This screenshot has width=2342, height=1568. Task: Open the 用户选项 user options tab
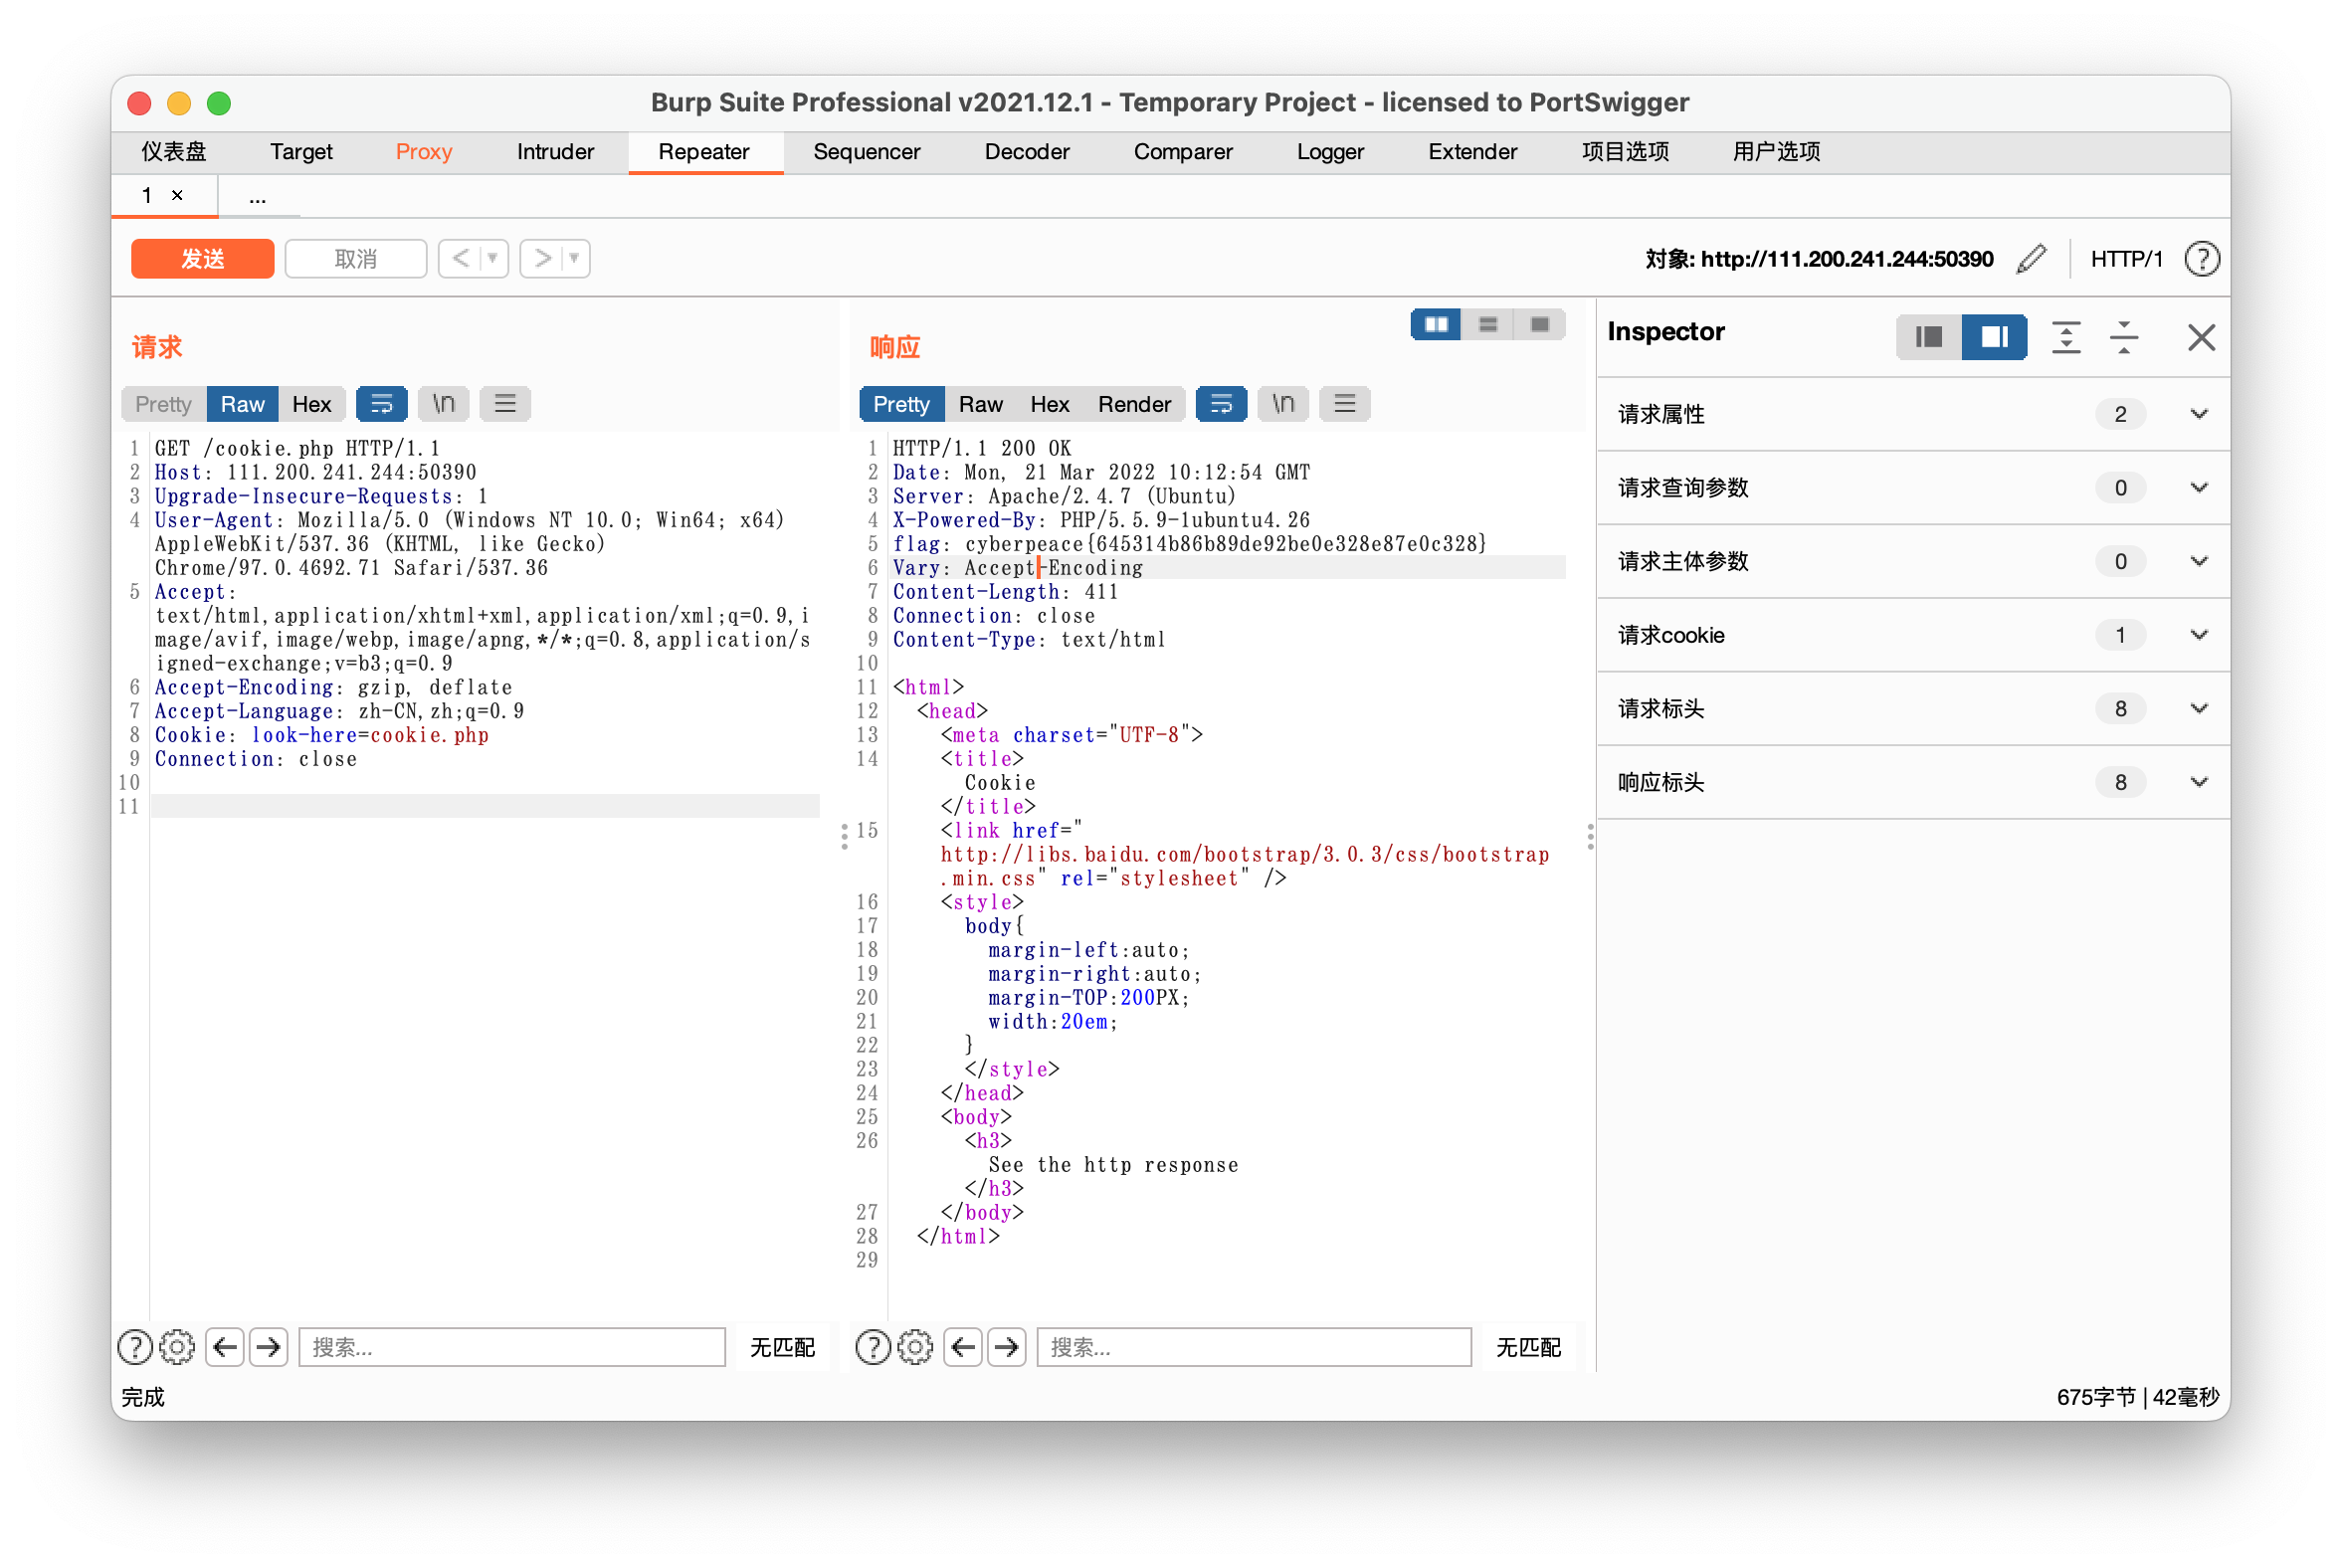pyautogui.click(x=1776, y=152)
